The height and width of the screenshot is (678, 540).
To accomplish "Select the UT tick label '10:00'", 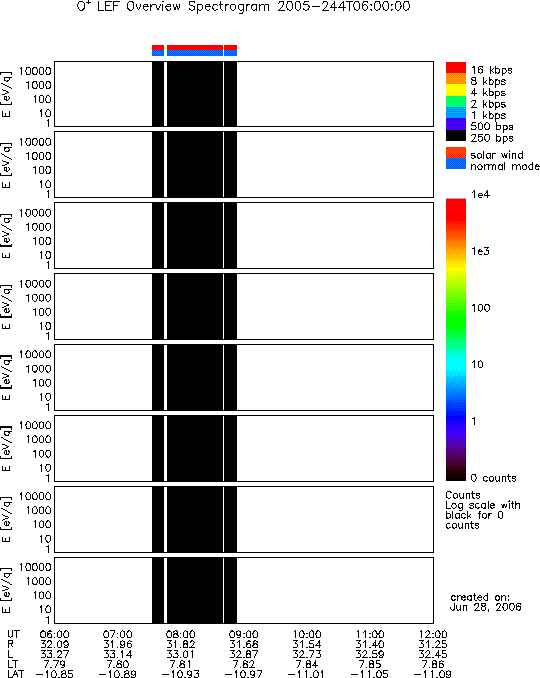I will point(307,634).
